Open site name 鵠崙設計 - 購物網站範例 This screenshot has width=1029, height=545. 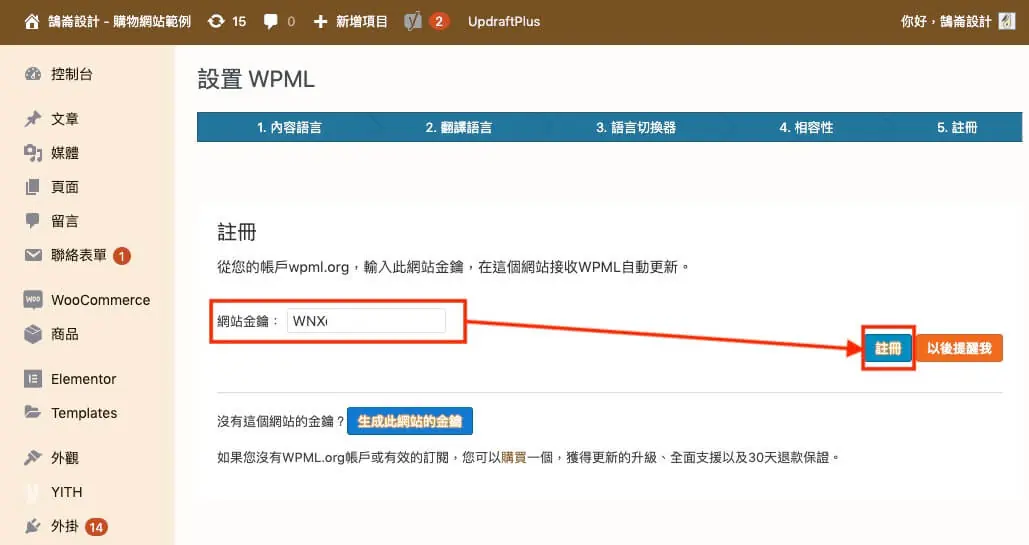119,22
